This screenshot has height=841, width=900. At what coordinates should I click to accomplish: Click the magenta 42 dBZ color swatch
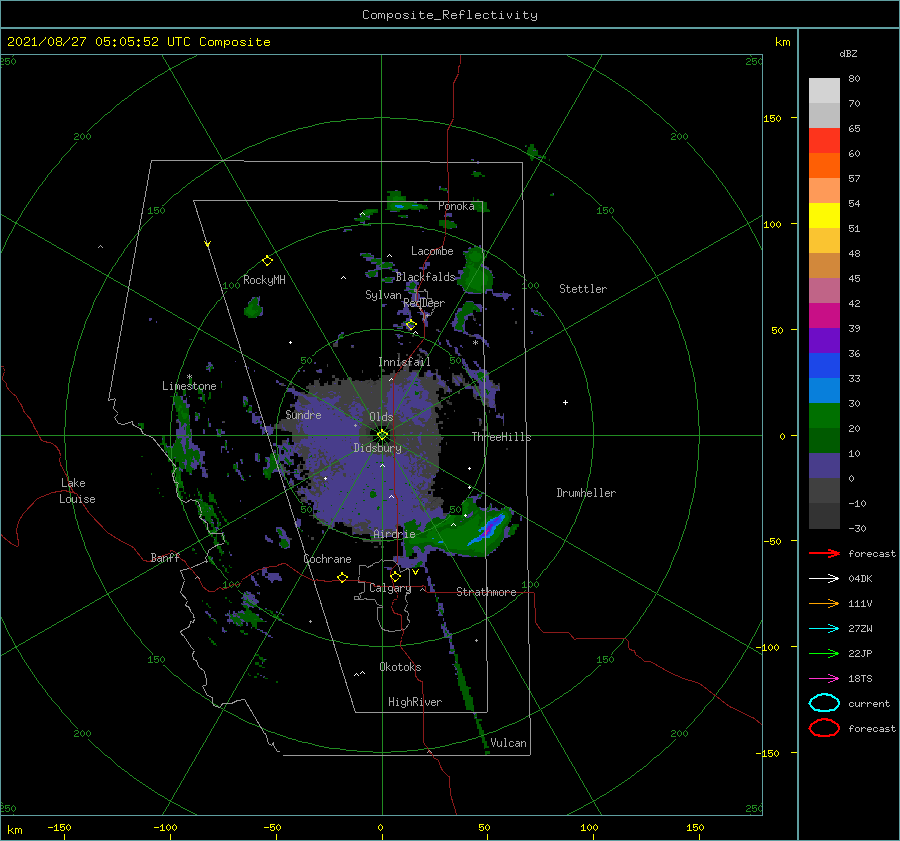824,316
